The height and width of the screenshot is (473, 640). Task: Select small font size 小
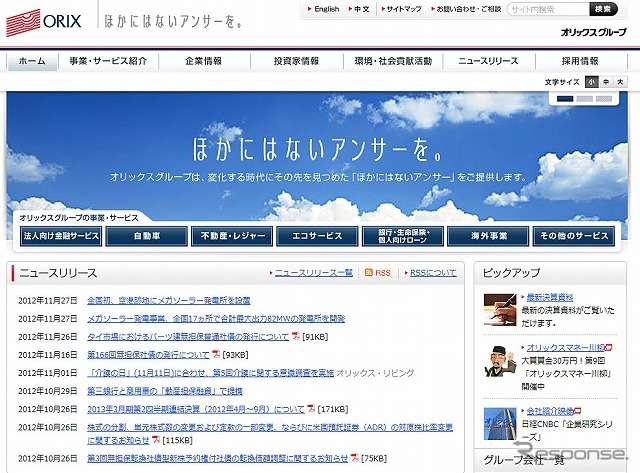(x=591, y=82)
